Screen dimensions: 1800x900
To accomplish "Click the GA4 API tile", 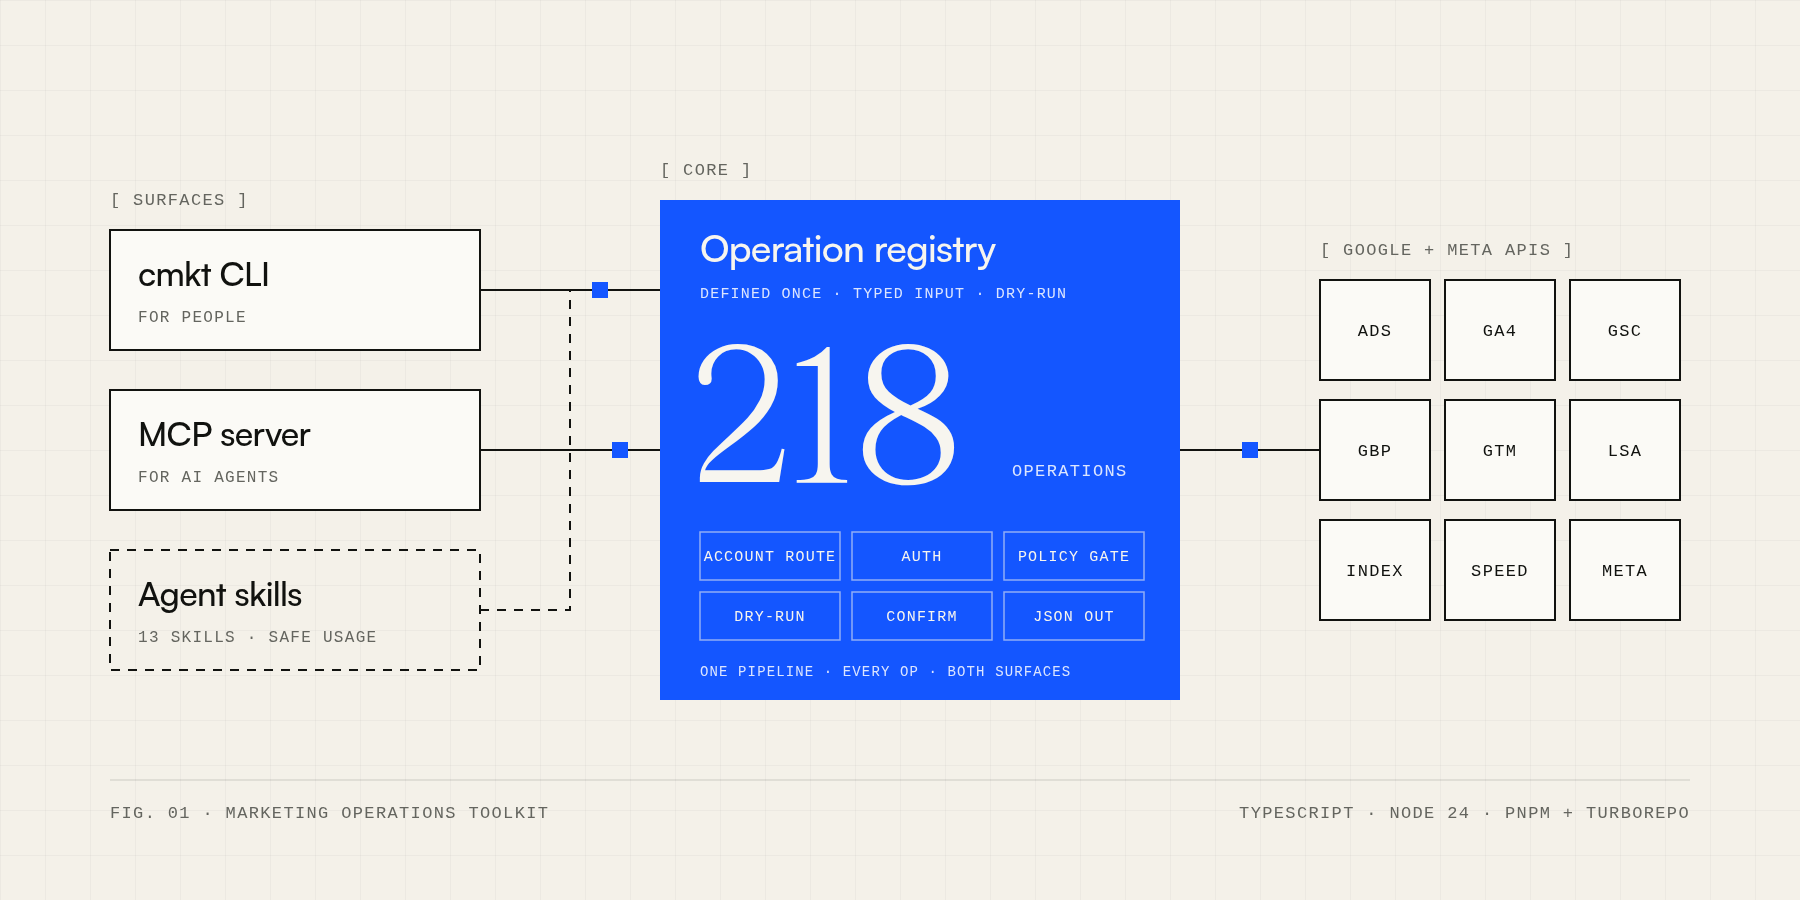I will point(1500,330).
